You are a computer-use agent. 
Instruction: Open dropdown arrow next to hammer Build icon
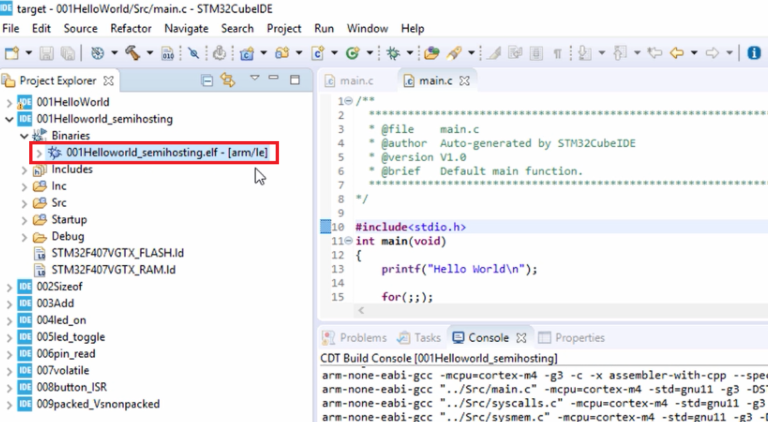(149, 53)
